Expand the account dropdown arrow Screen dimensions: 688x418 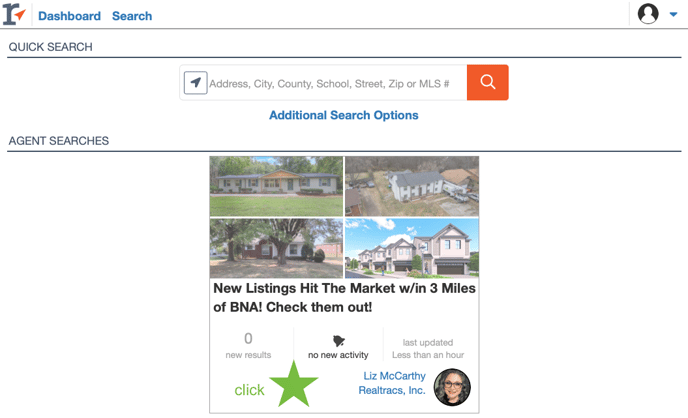pos(673,14)
